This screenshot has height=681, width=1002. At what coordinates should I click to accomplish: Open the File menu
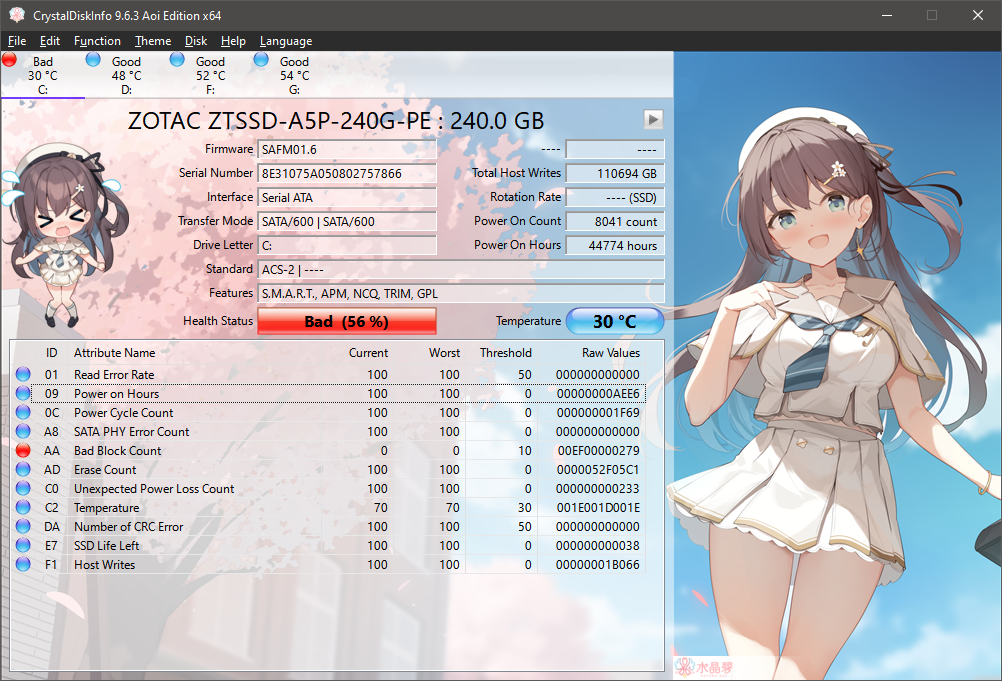pos(17,41)
